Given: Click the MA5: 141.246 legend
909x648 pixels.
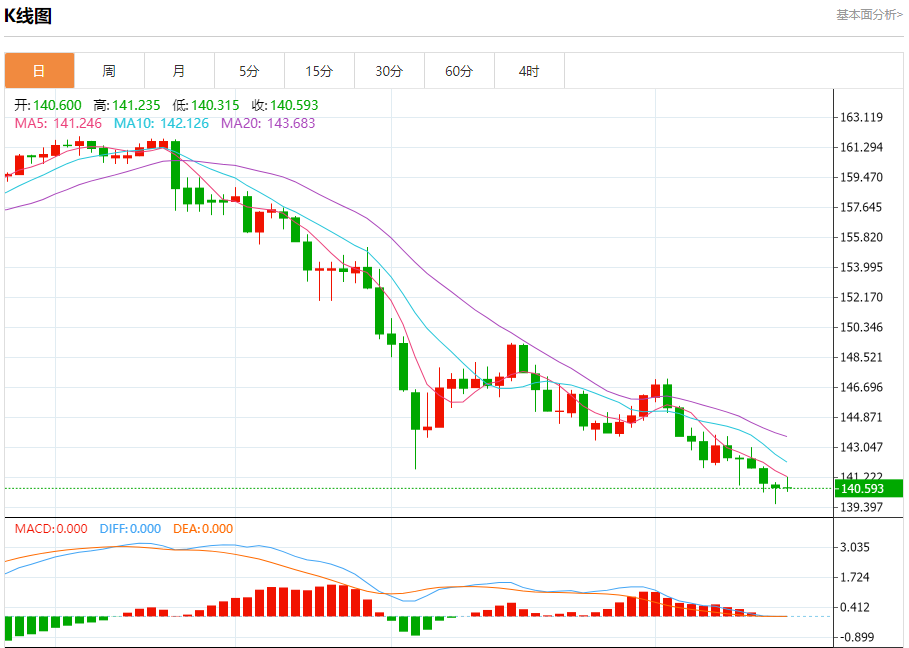Looking at the screenshot, I should coord(58,123).
